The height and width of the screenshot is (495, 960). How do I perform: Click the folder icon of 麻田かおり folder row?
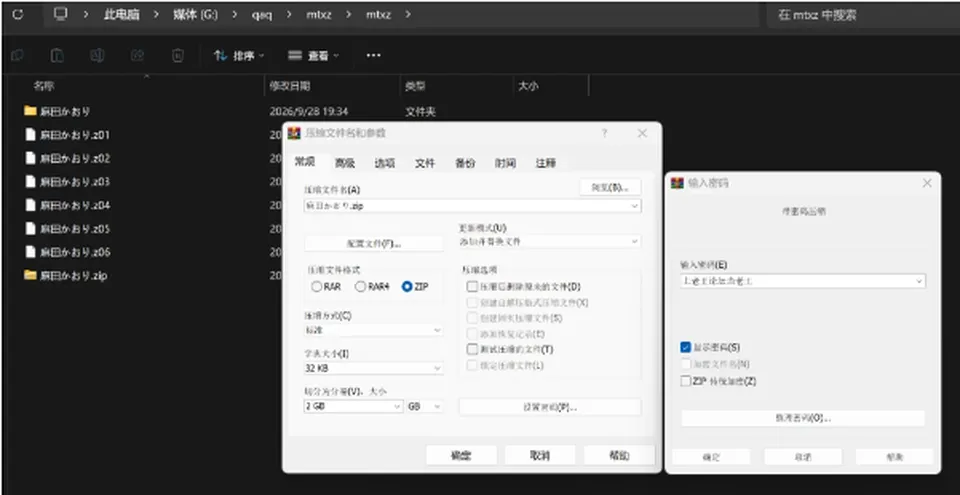(30, 111)
